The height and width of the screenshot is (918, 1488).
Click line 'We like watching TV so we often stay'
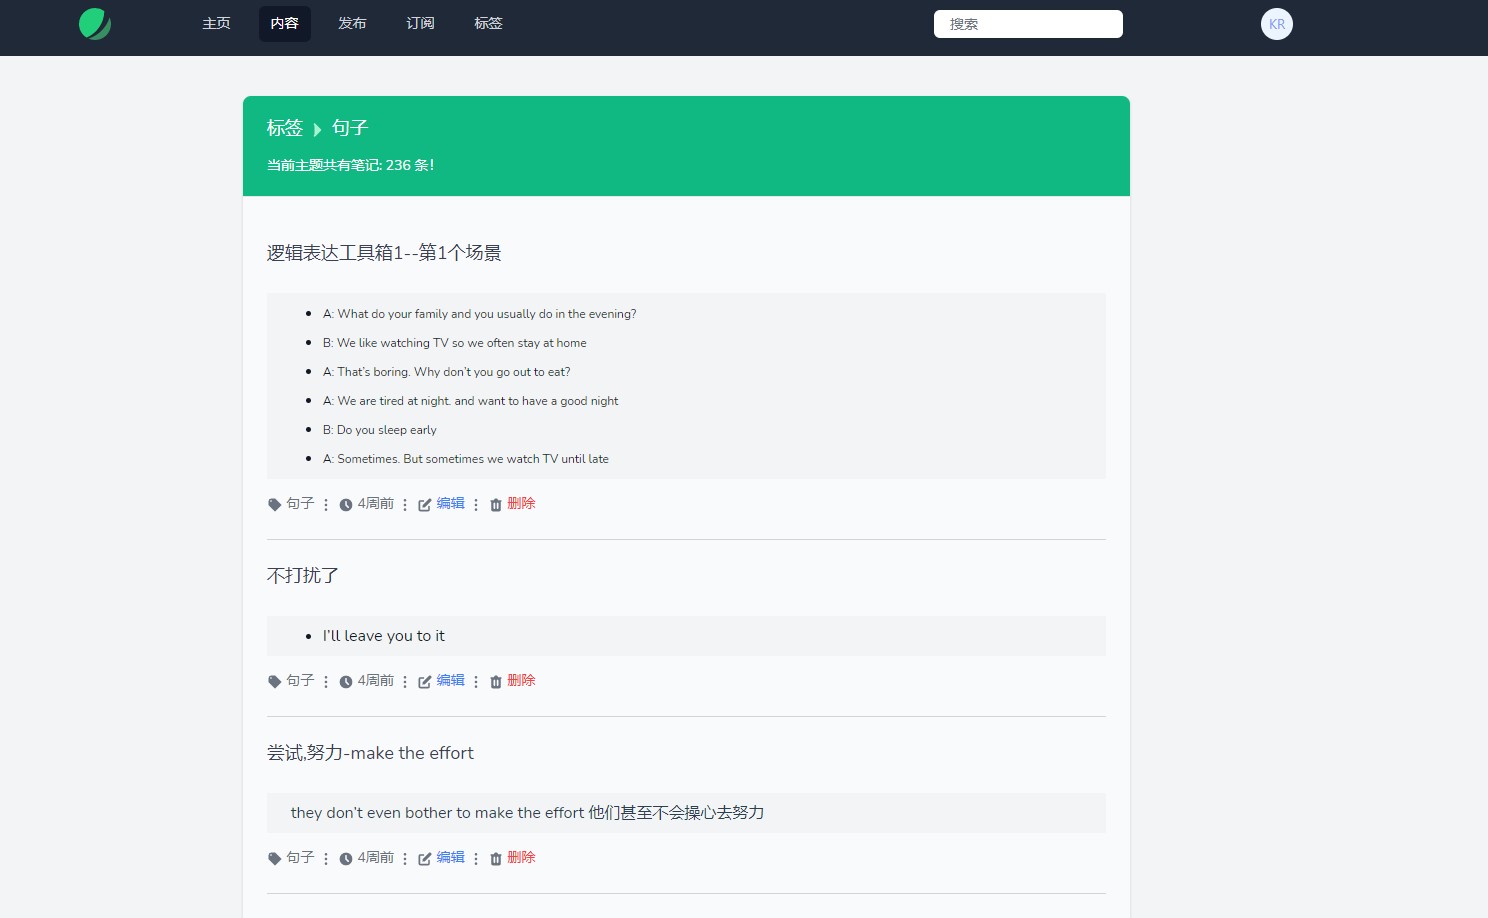[x=454, y=343]
